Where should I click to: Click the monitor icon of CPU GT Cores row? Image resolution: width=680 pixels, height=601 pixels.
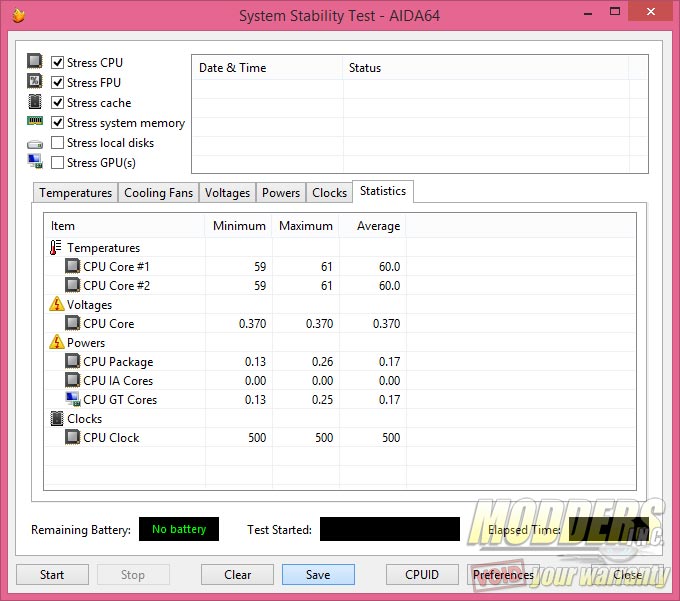[x=73, y=399]
